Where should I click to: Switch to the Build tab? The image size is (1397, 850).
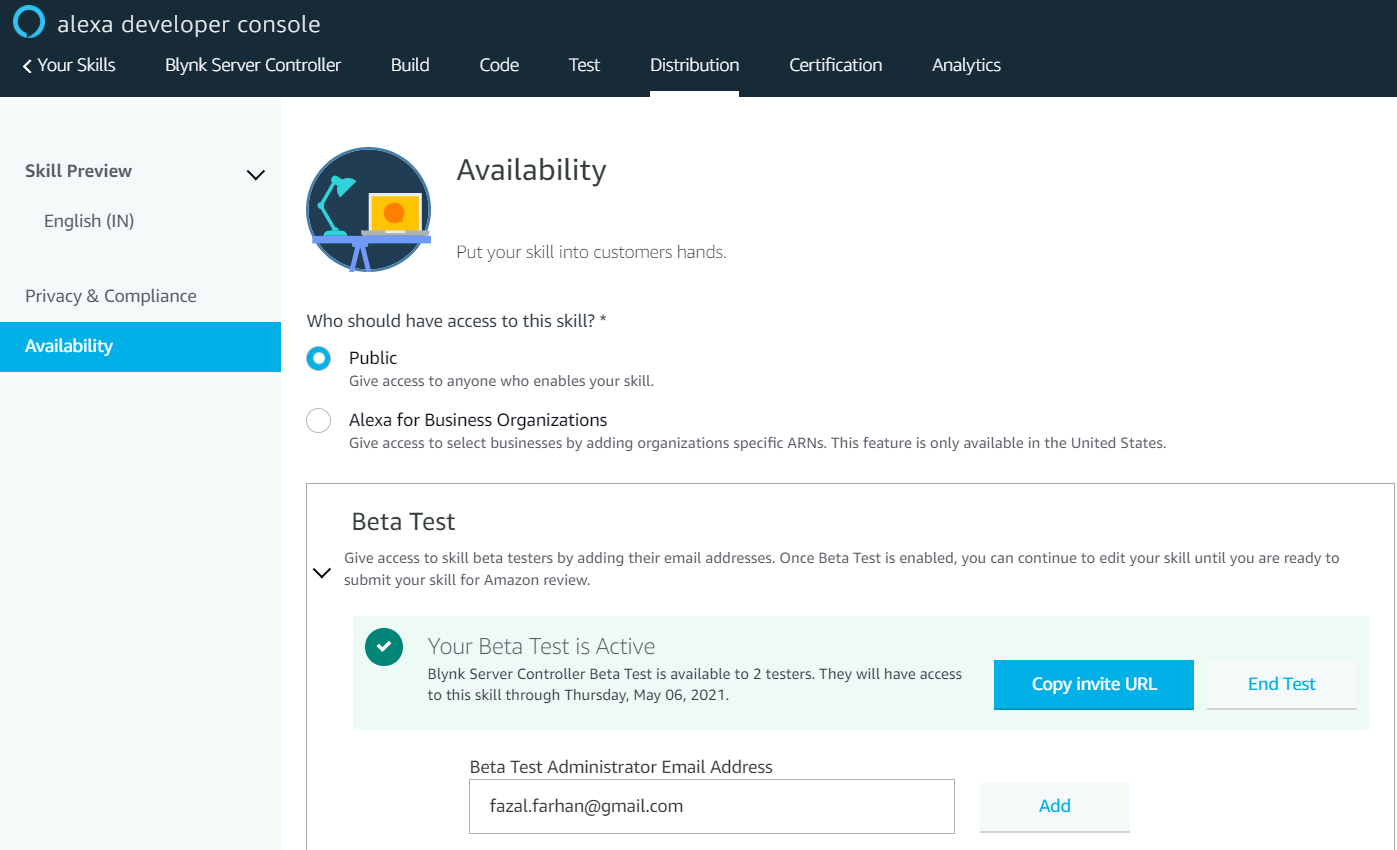(410, 65)
